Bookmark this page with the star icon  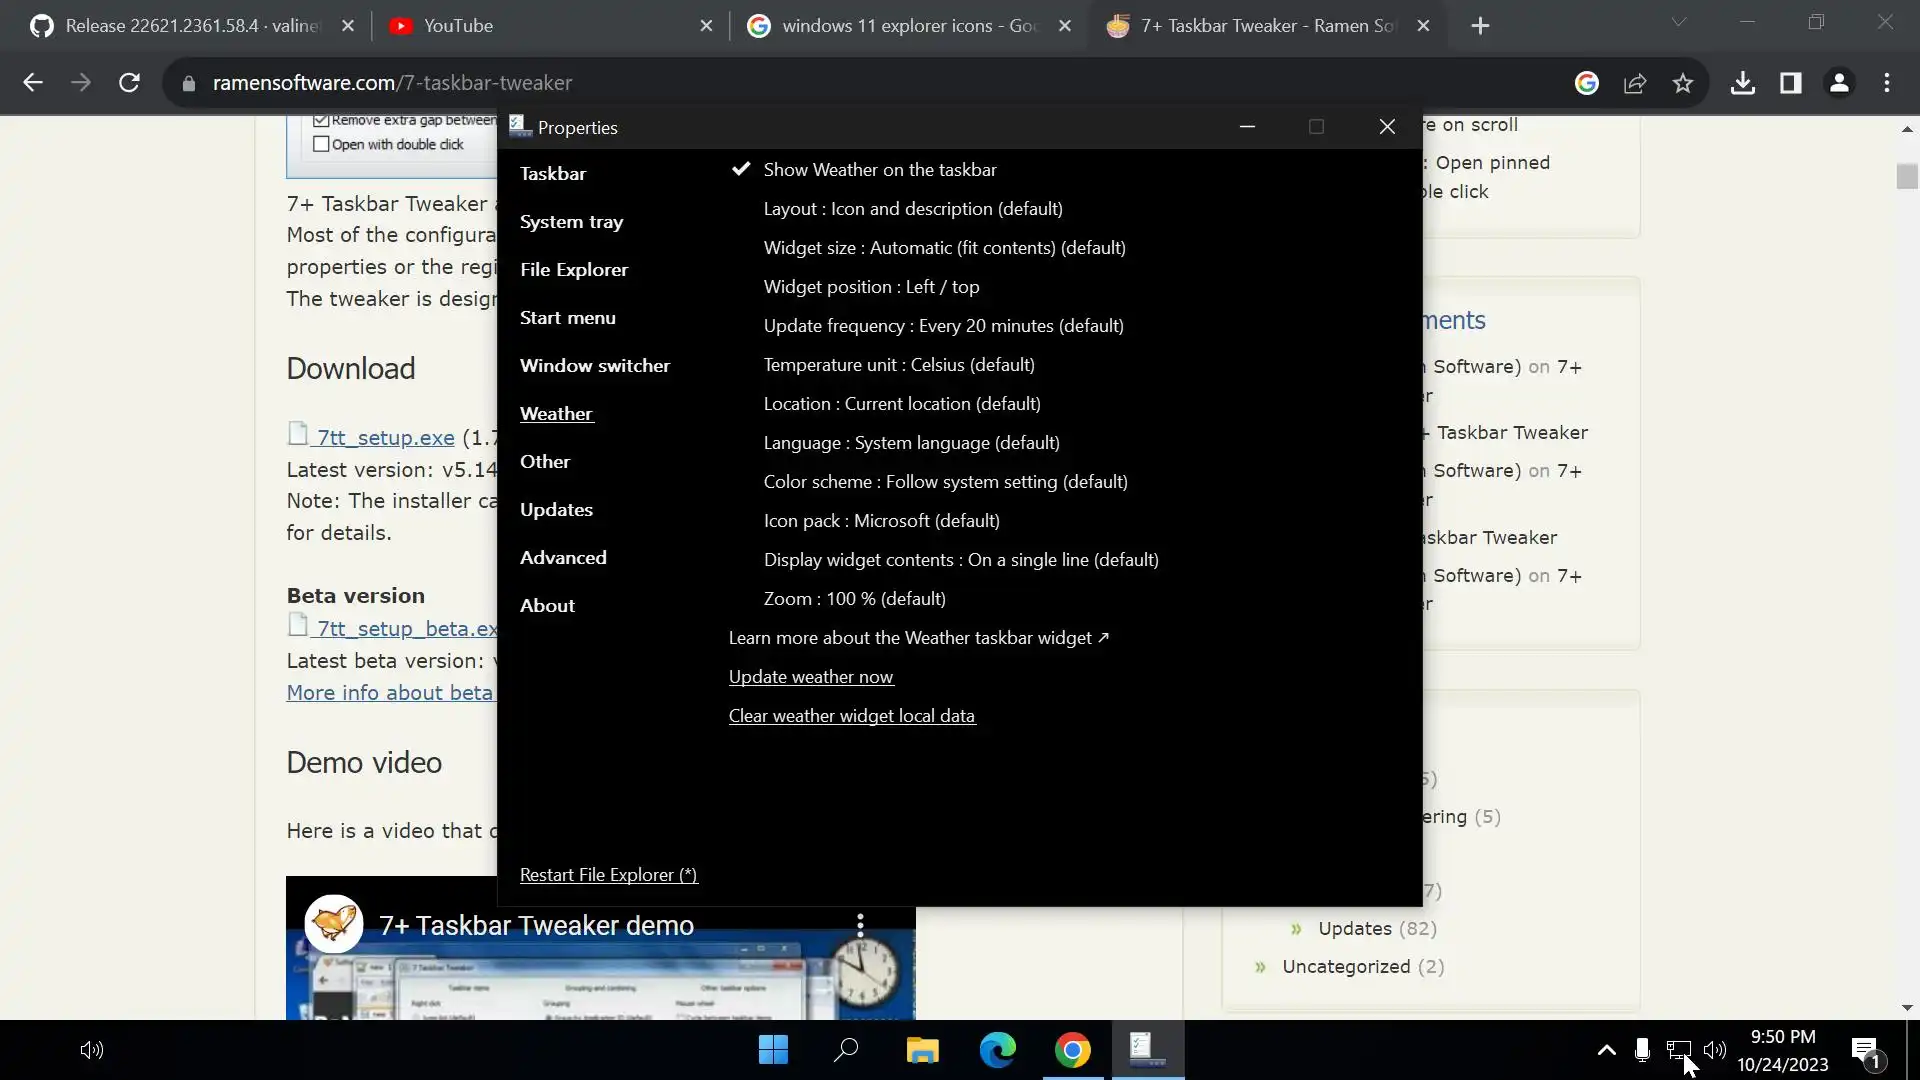pyautogui.click(x=1683, y=83)
